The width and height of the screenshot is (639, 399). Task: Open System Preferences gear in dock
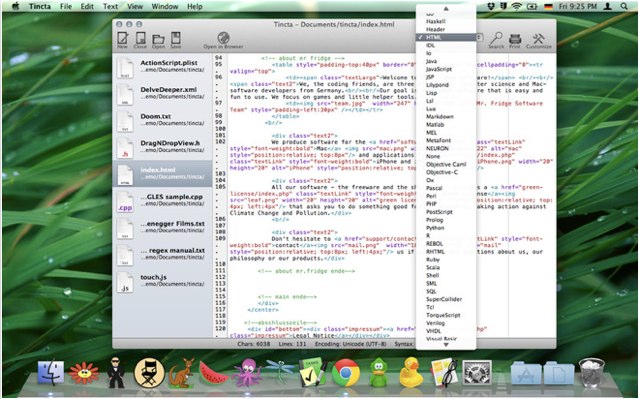[476, 373]
